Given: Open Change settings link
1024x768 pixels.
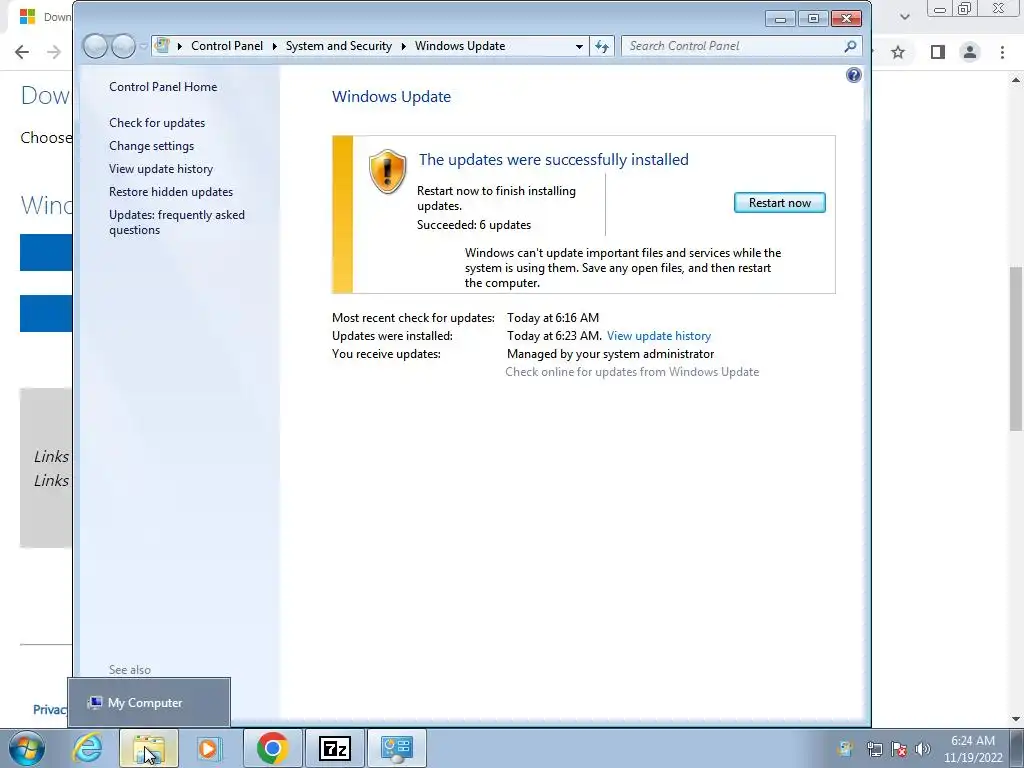Looking at the screenshot, I should [x=152, y=146].
